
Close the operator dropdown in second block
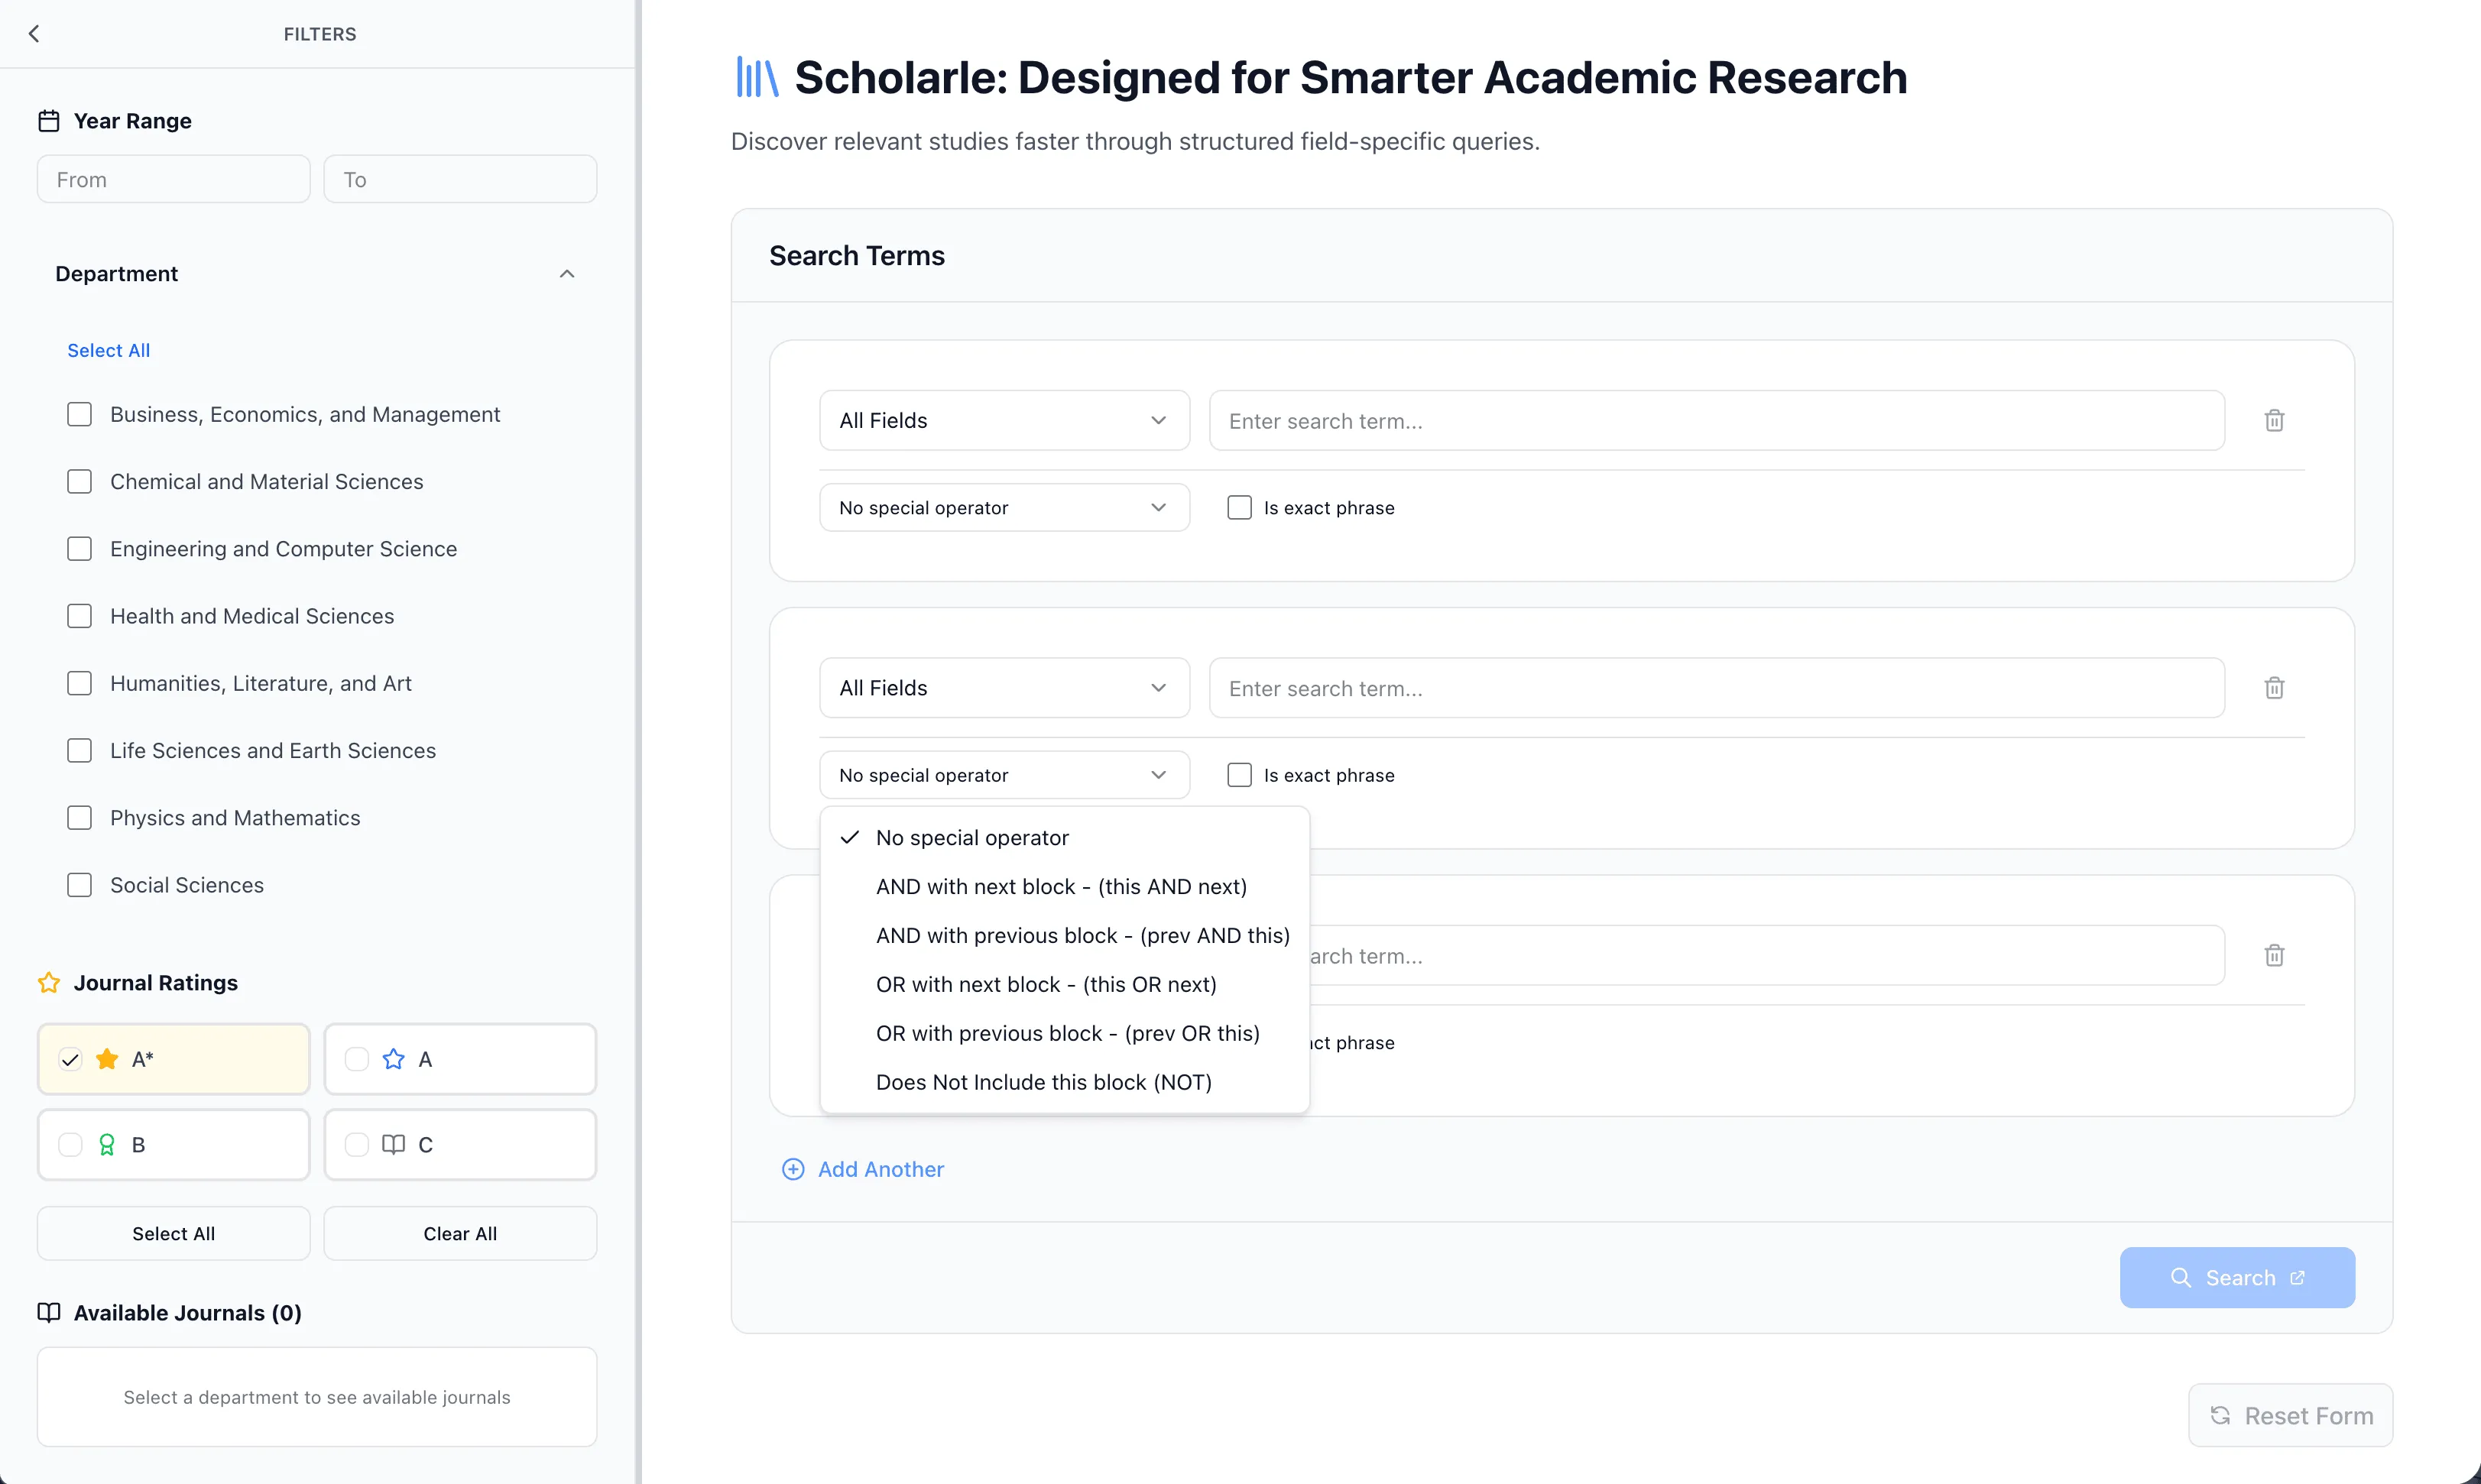point(1004,775)
